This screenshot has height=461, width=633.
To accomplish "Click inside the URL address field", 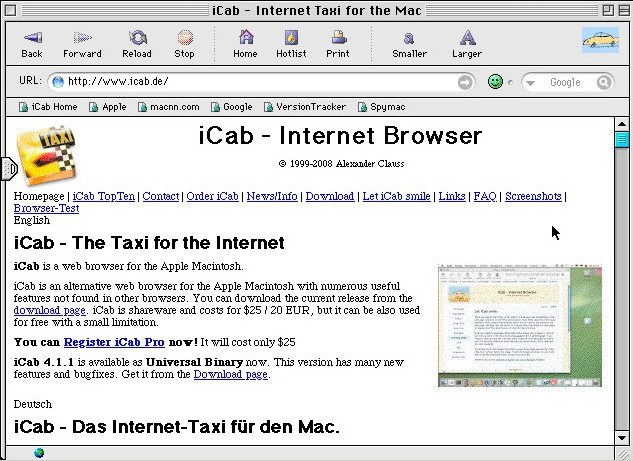I will pos(250,82).
